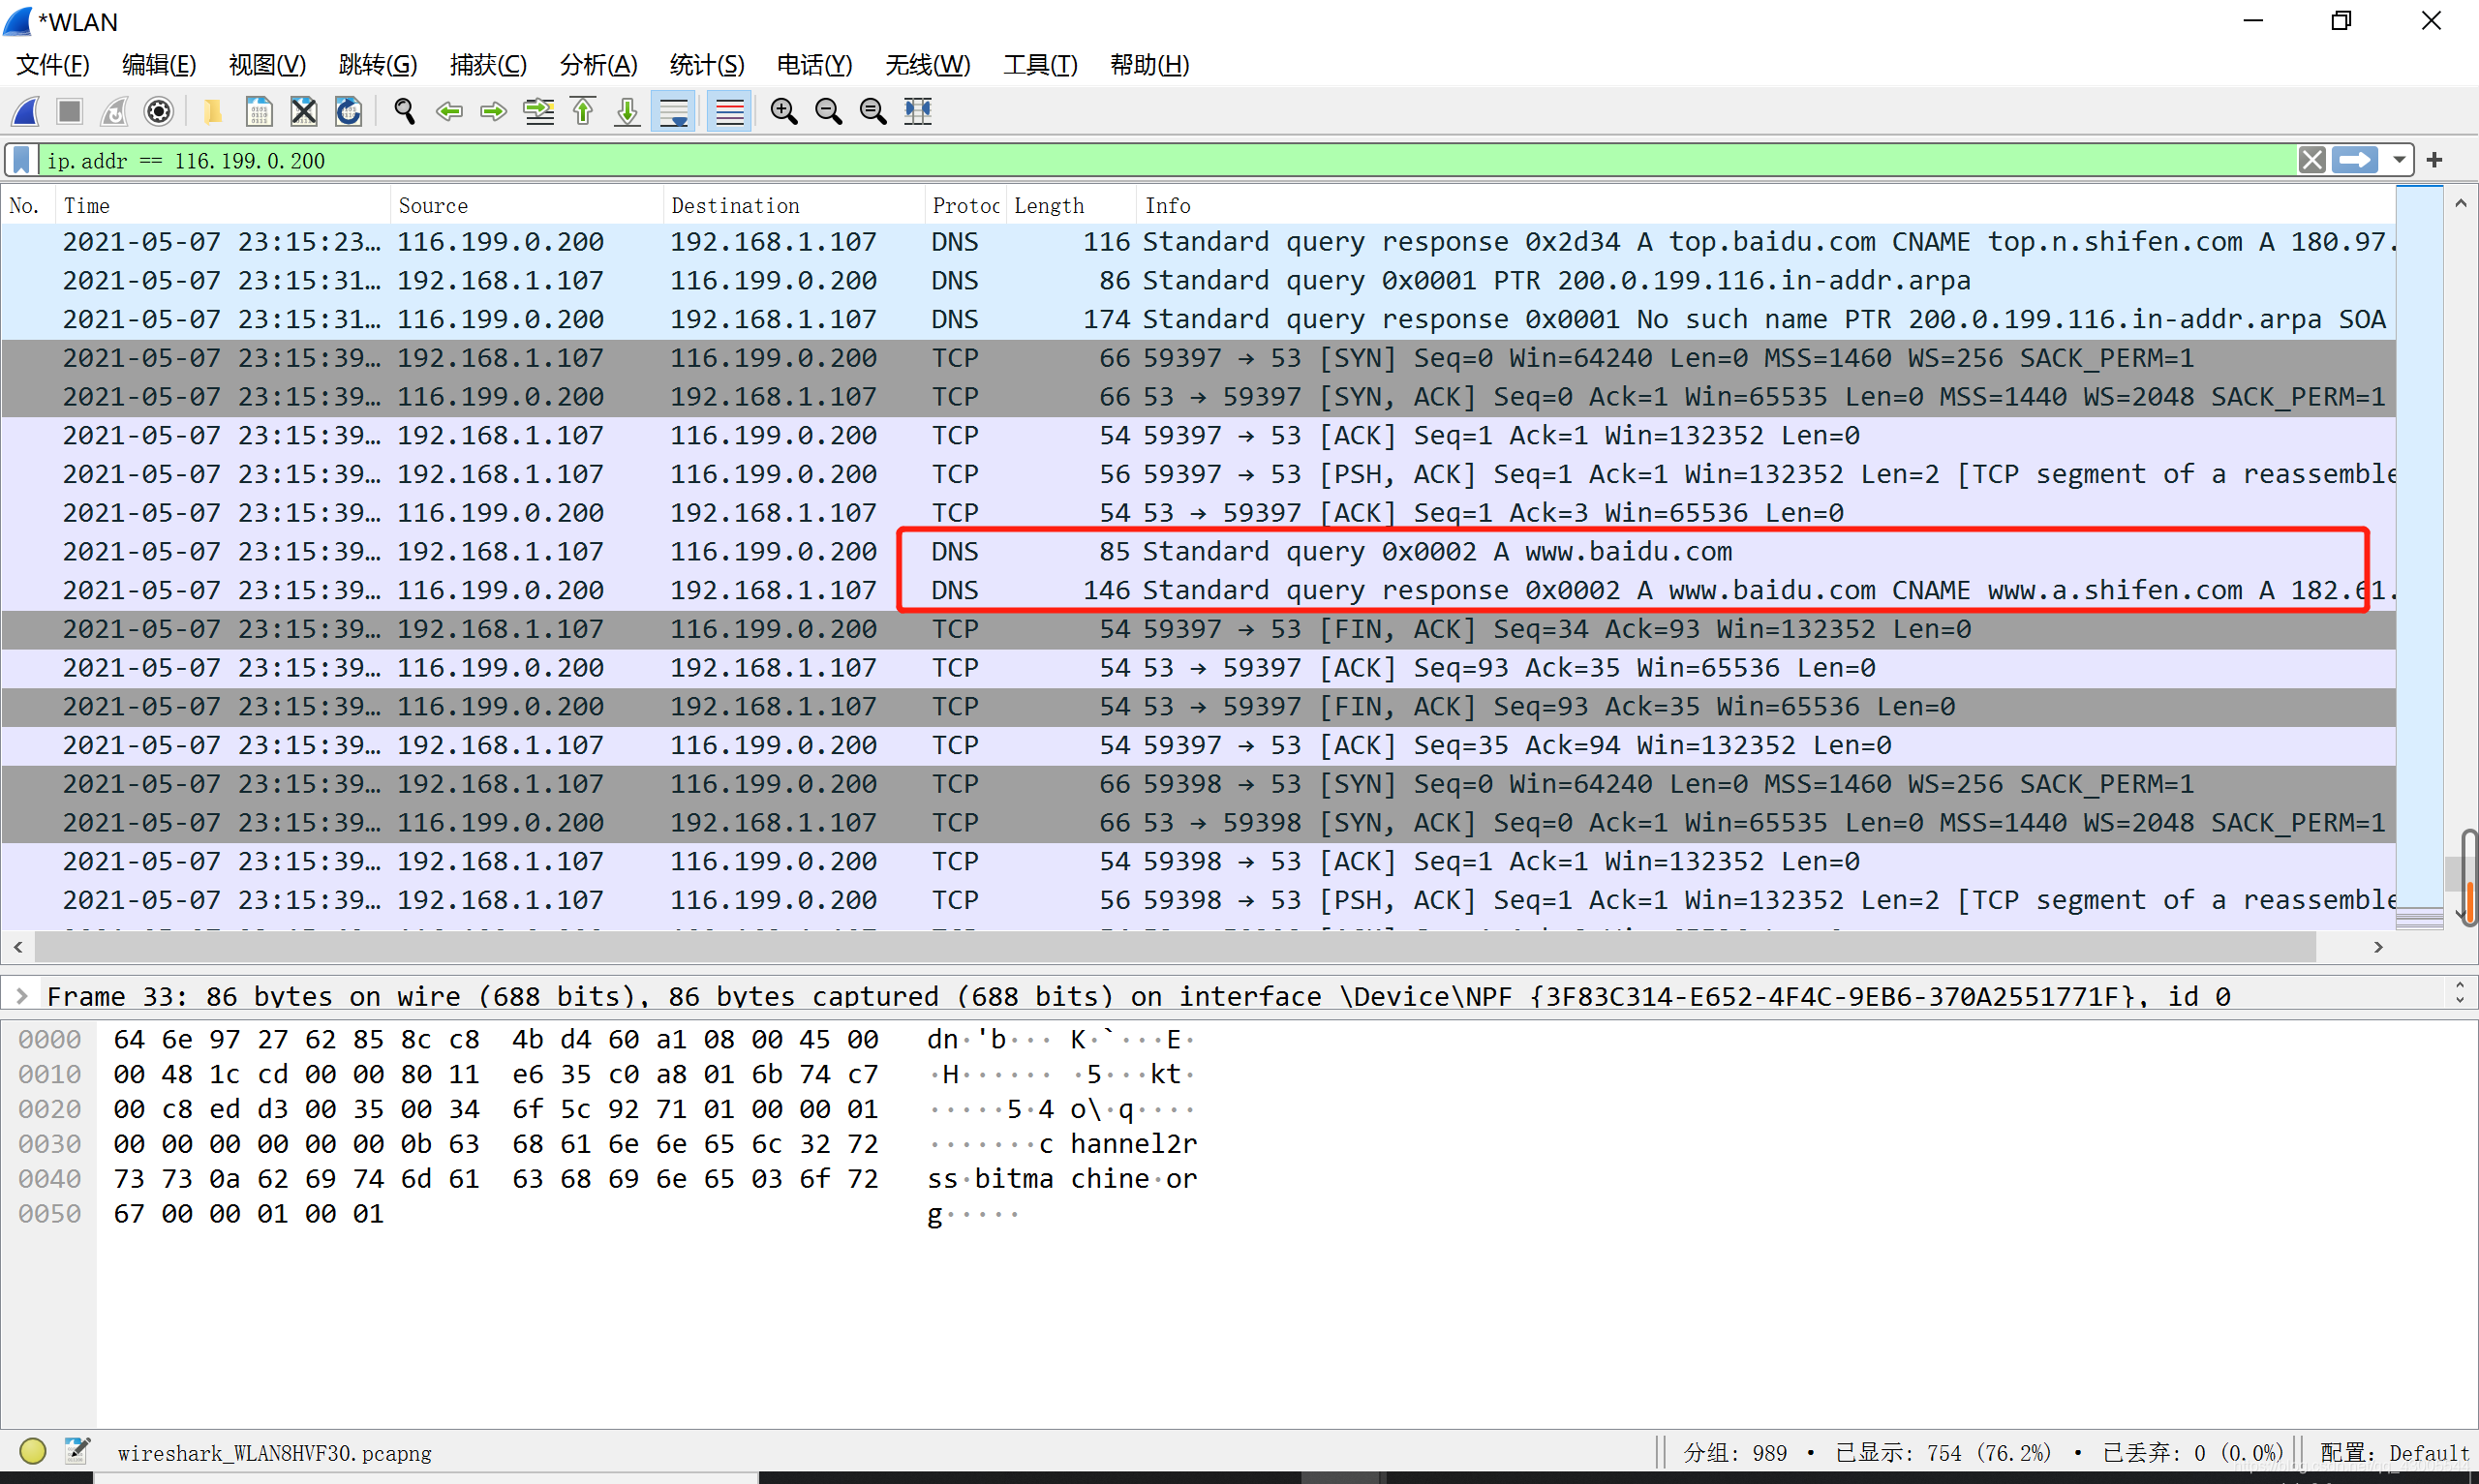Add a filter button with plus
The height and width of the screenshot is (1484, 2479).
click(x=2434, y=160)
